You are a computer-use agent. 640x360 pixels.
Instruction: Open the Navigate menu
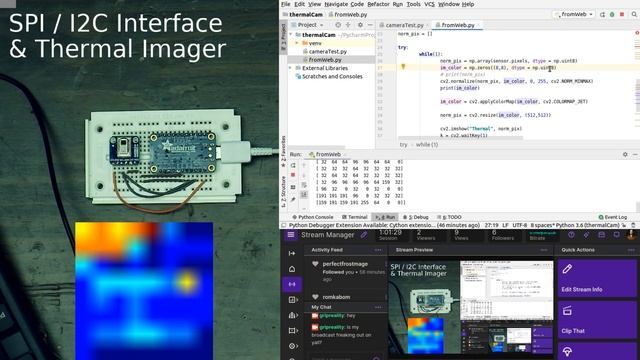click(336, 4)
